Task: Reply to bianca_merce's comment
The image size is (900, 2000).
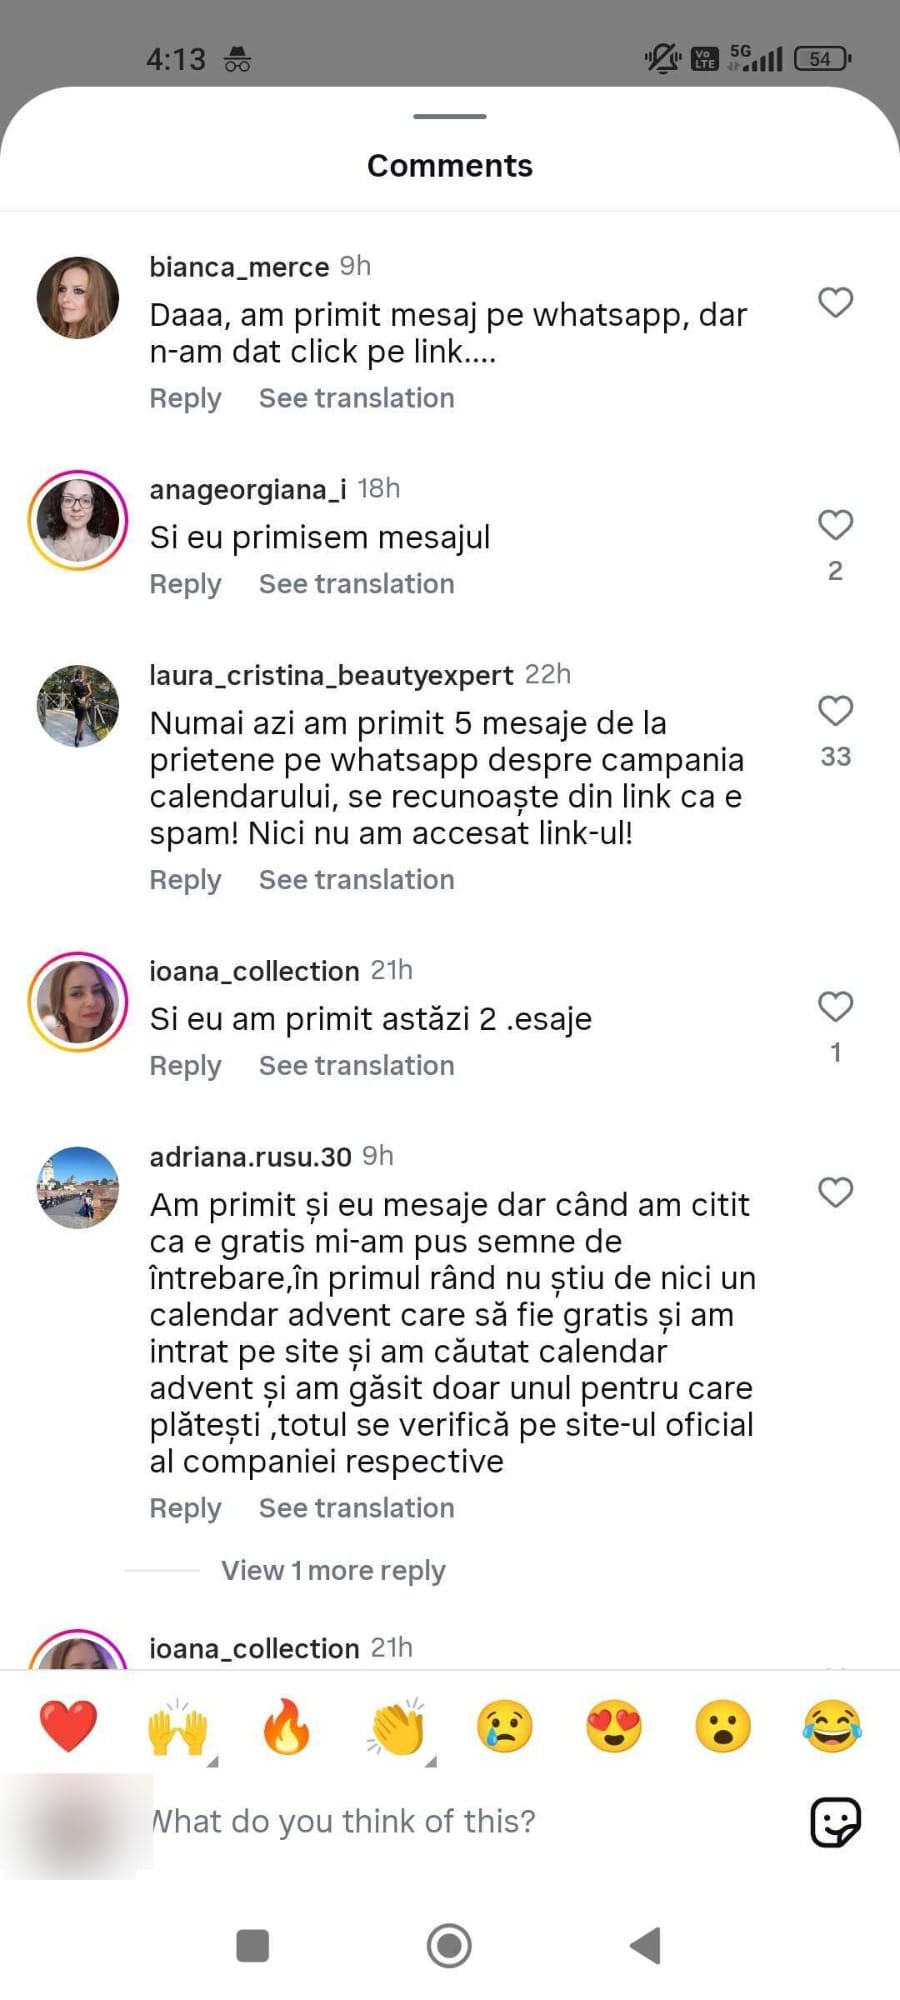Action: (185, 398)
